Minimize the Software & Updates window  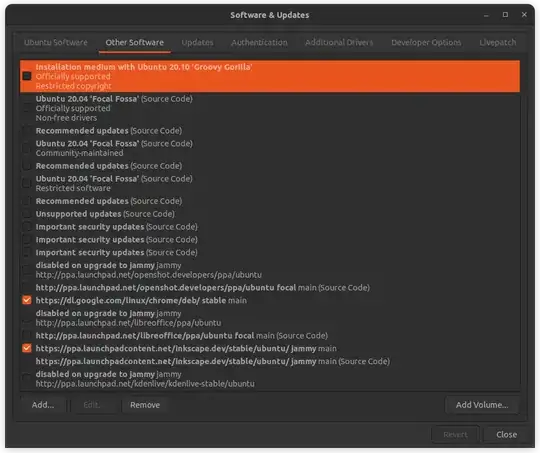click(486, 15)
